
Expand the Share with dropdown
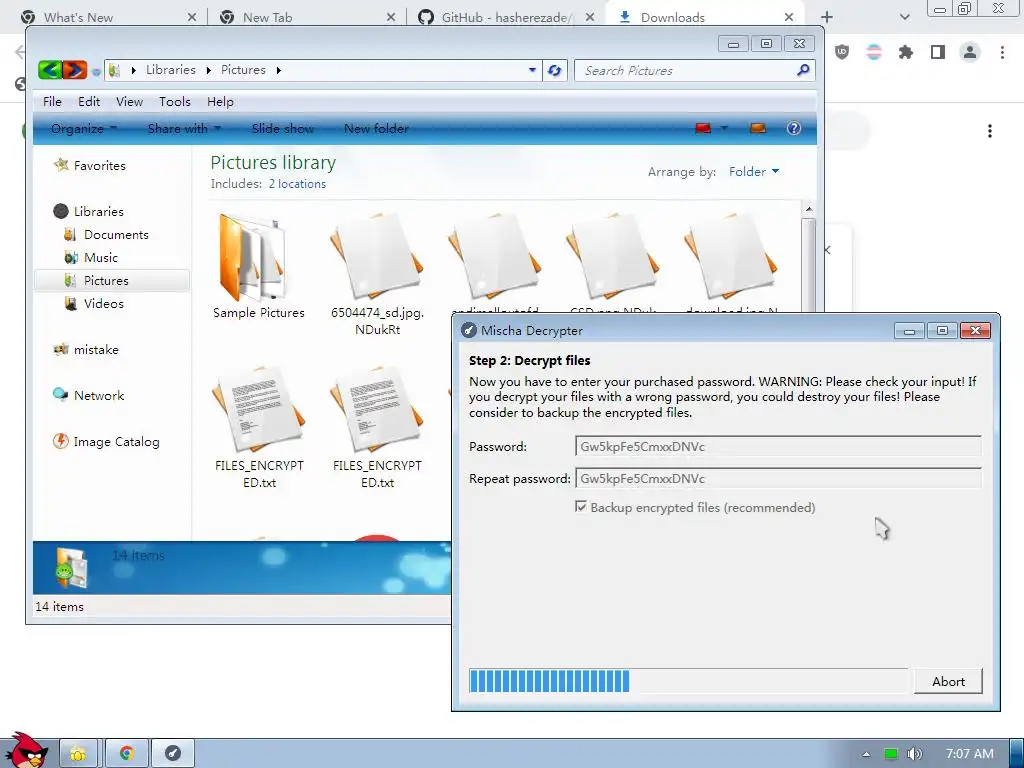[x=184, y=128]
